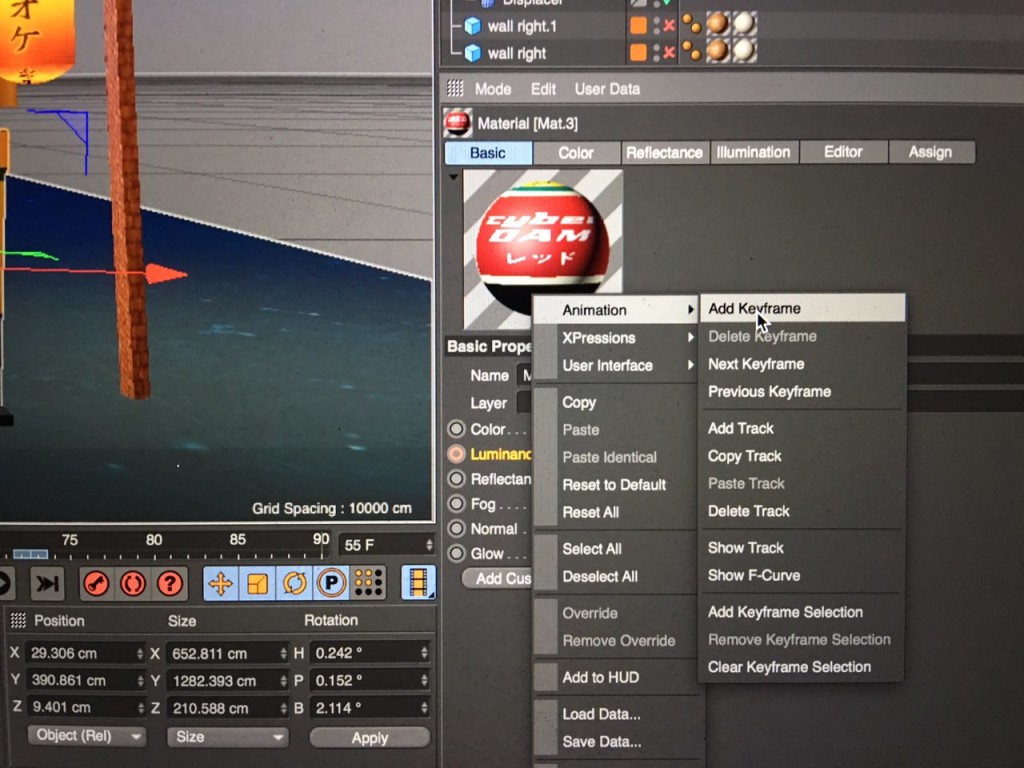Click the Apply button
The height and width of the screenshot is (768, 1024).
(x=370, y=737)
